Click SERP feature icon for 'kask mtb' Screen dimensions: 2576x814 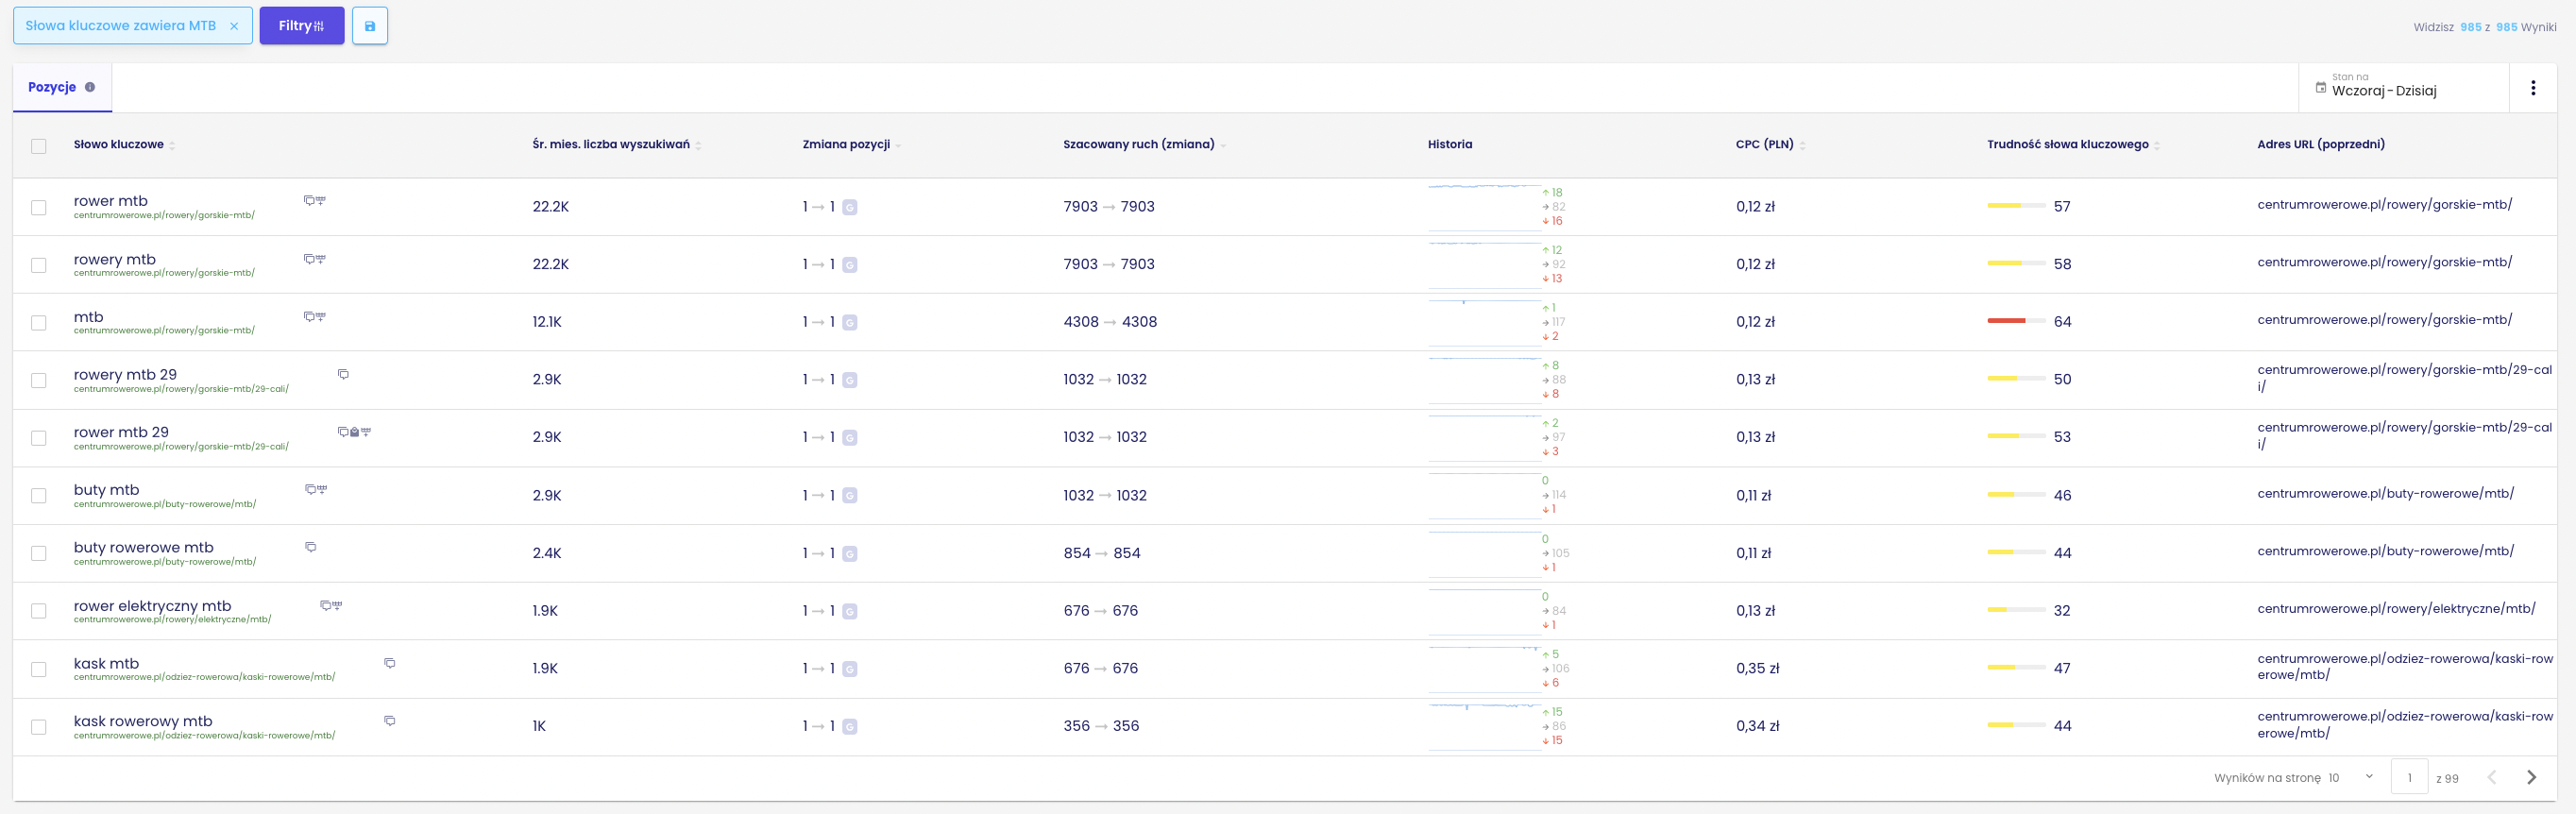[390, 663]
